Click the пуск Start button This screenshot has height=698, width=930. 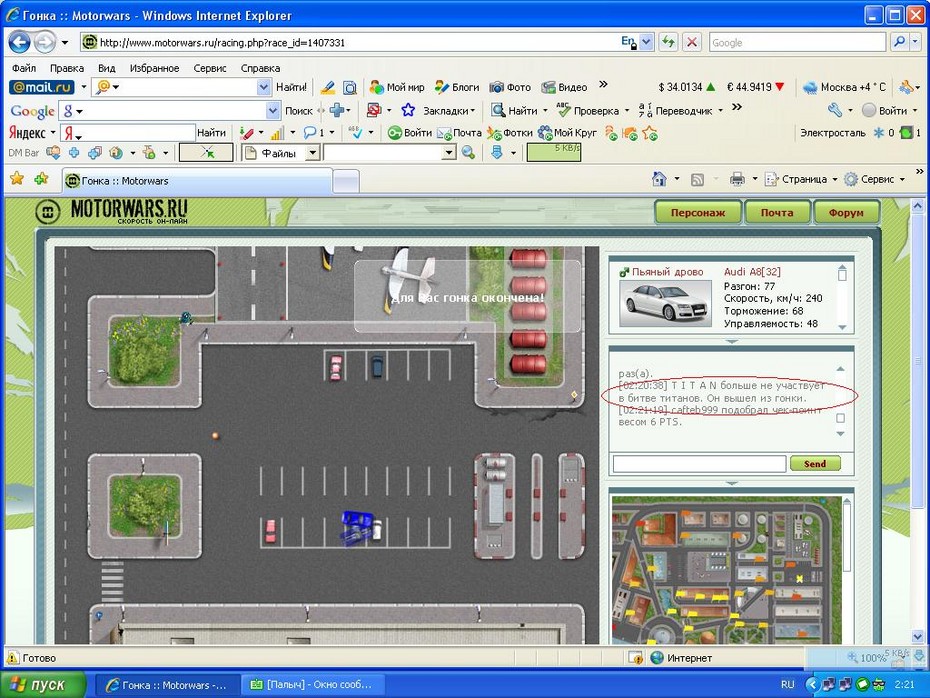tap(42, 684)
